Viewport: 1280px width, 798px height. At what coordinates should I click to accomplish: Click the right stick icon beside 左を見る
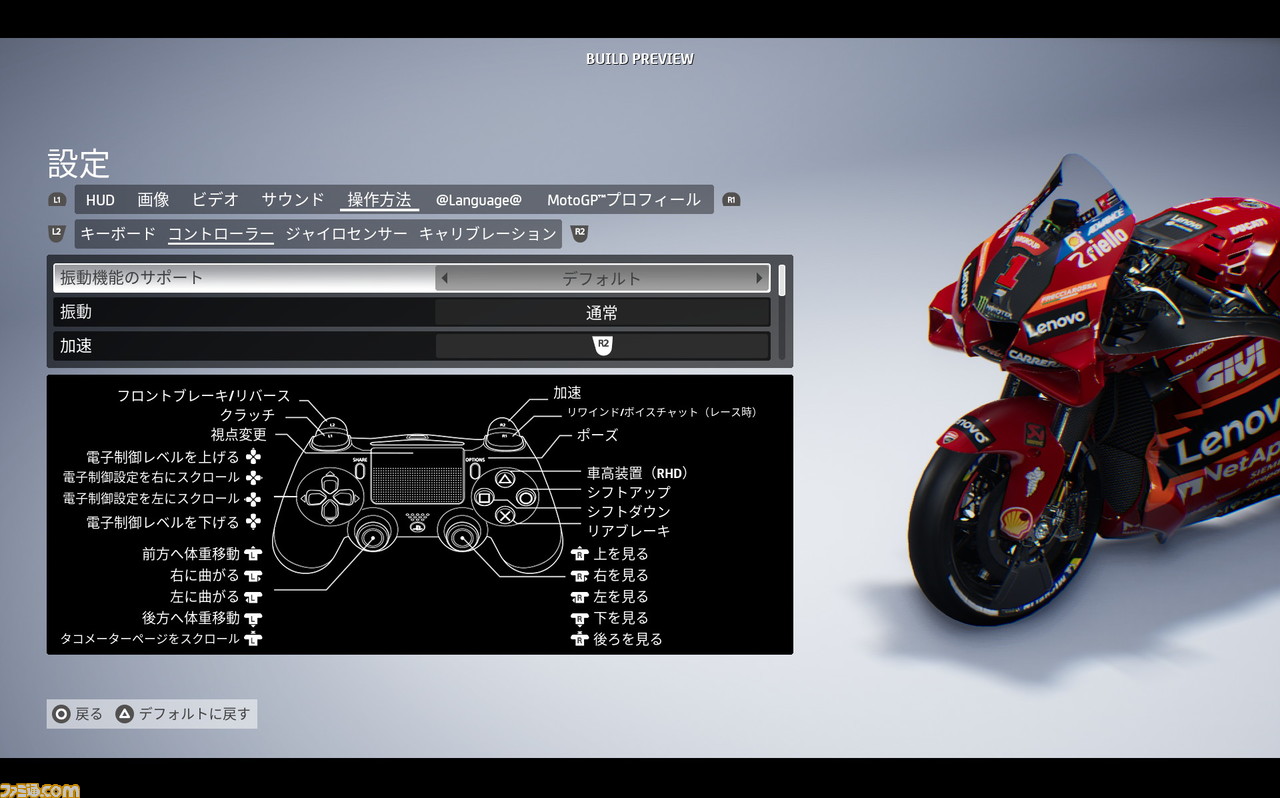(578, 597)
